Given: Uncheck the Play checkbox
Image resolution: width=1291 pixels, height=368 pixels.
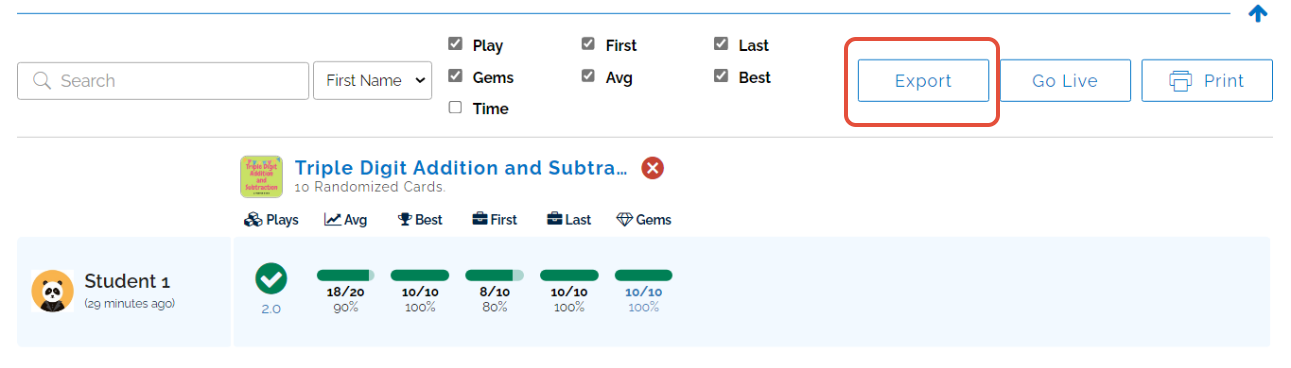Looking at the screenshot, I should pyautogui.click(x=455, y=44).
